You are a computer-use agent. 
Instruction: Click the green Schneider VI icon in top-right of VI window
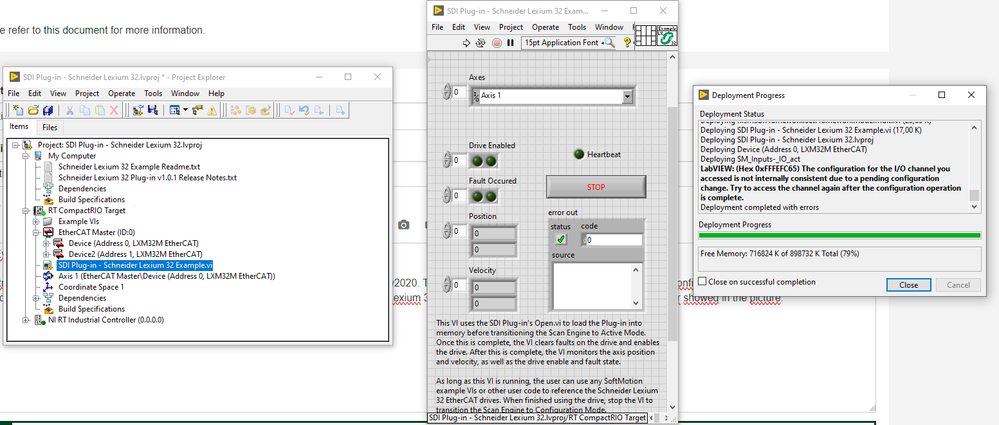point(667,36)
